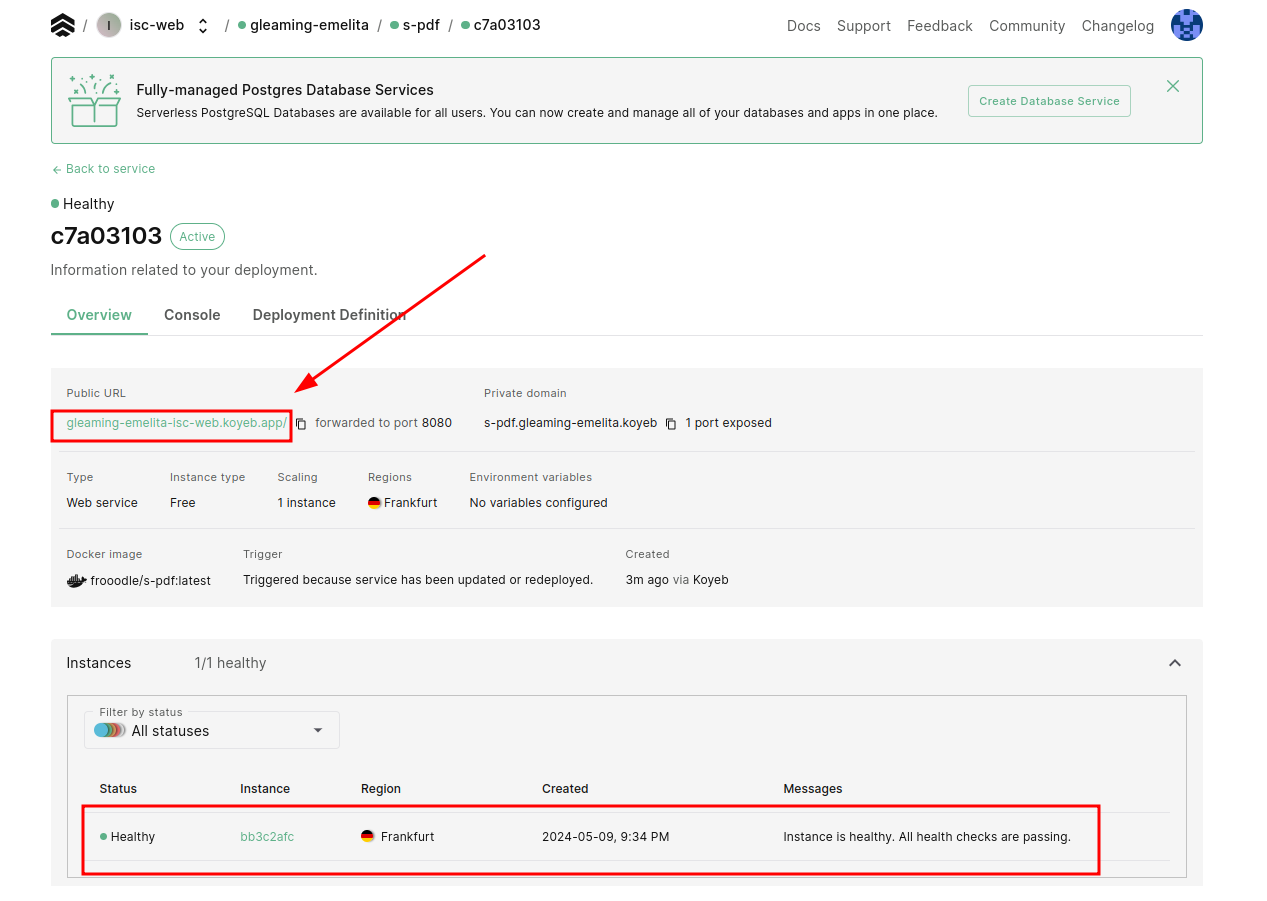Click the '1 port exposed' text
Screen dimensions: 1267x901
click(x=729, y=423)
